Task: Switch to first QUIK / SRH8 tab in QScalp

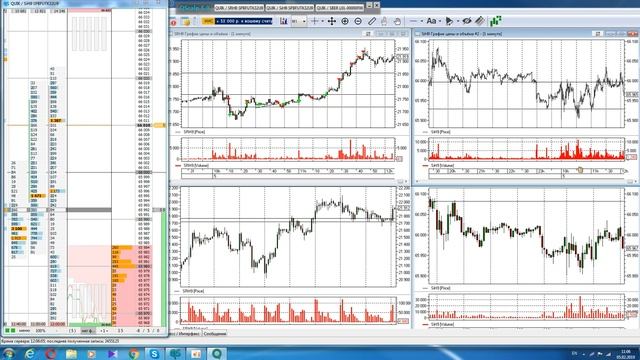Action: pyautogui.click(x=239, y=8)
